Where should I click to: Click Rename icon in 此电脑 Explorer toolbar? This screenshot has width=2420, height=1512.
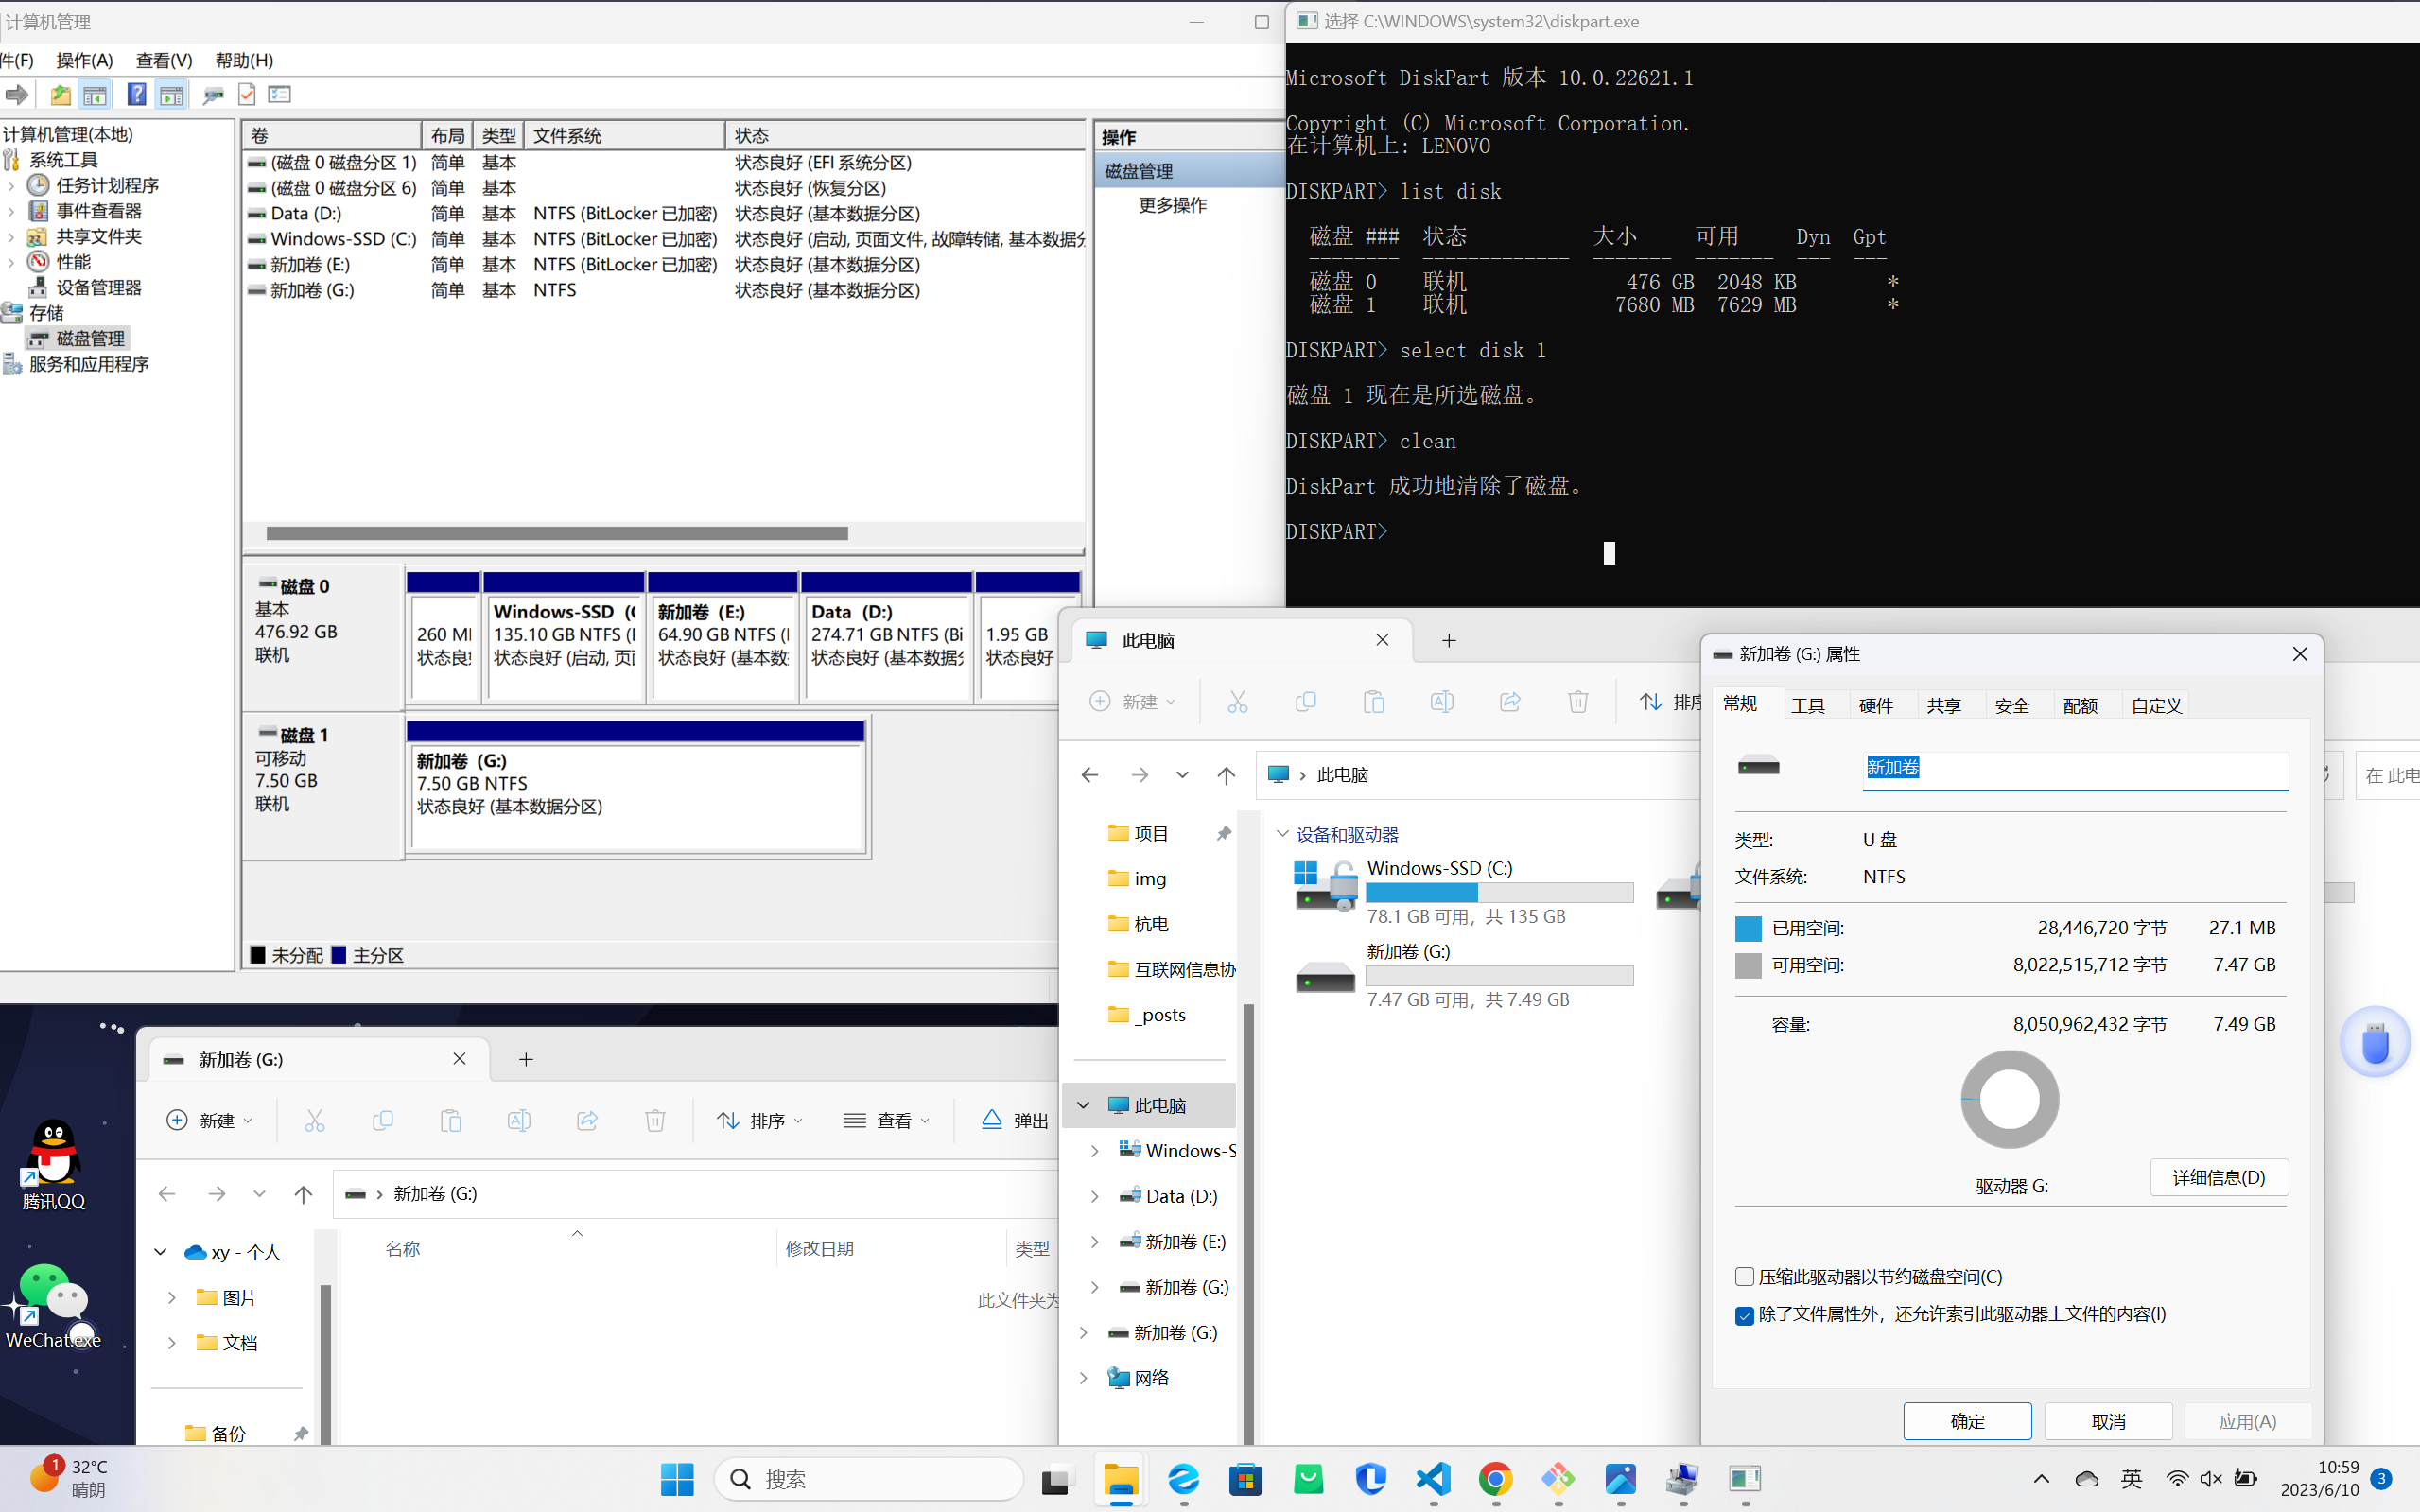coord(1442,702)
